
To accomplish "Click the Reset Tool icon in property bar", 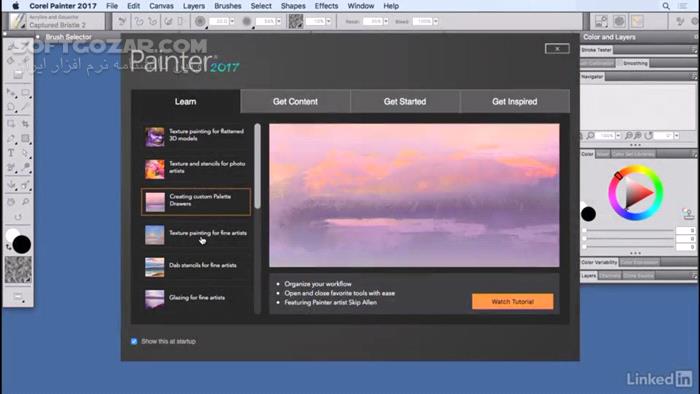I will [x=122, y=21].
